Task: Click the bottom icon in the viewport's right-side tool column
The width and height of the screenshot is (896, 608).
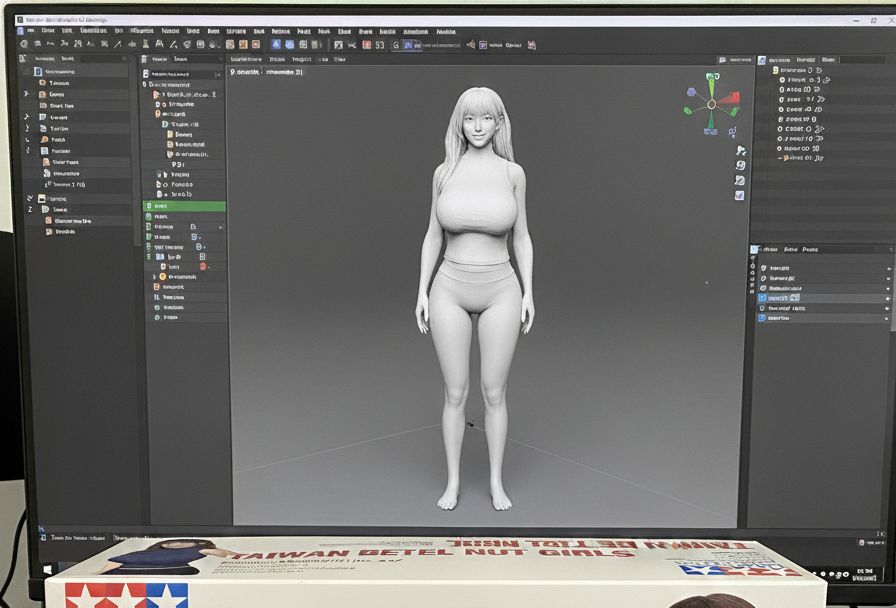Action: coord(740,195)
